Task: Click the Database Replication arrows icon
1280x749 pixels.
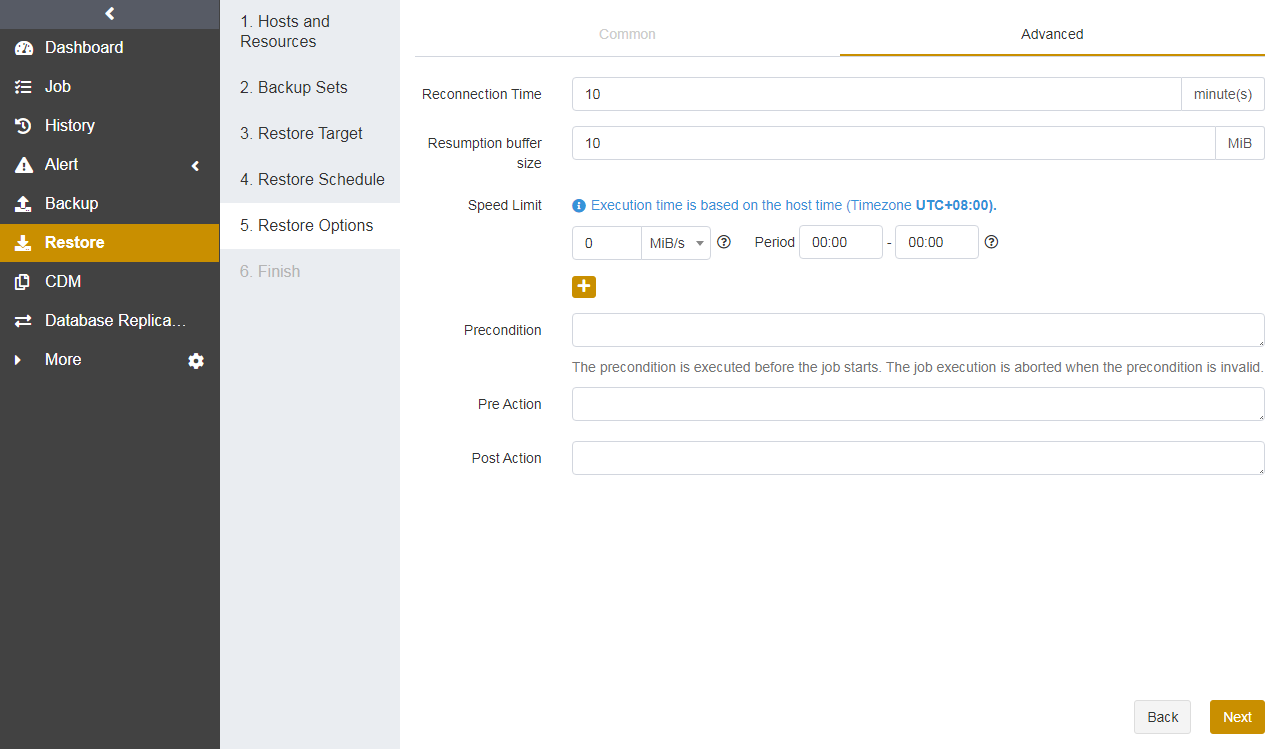Action: click(24, 321)
